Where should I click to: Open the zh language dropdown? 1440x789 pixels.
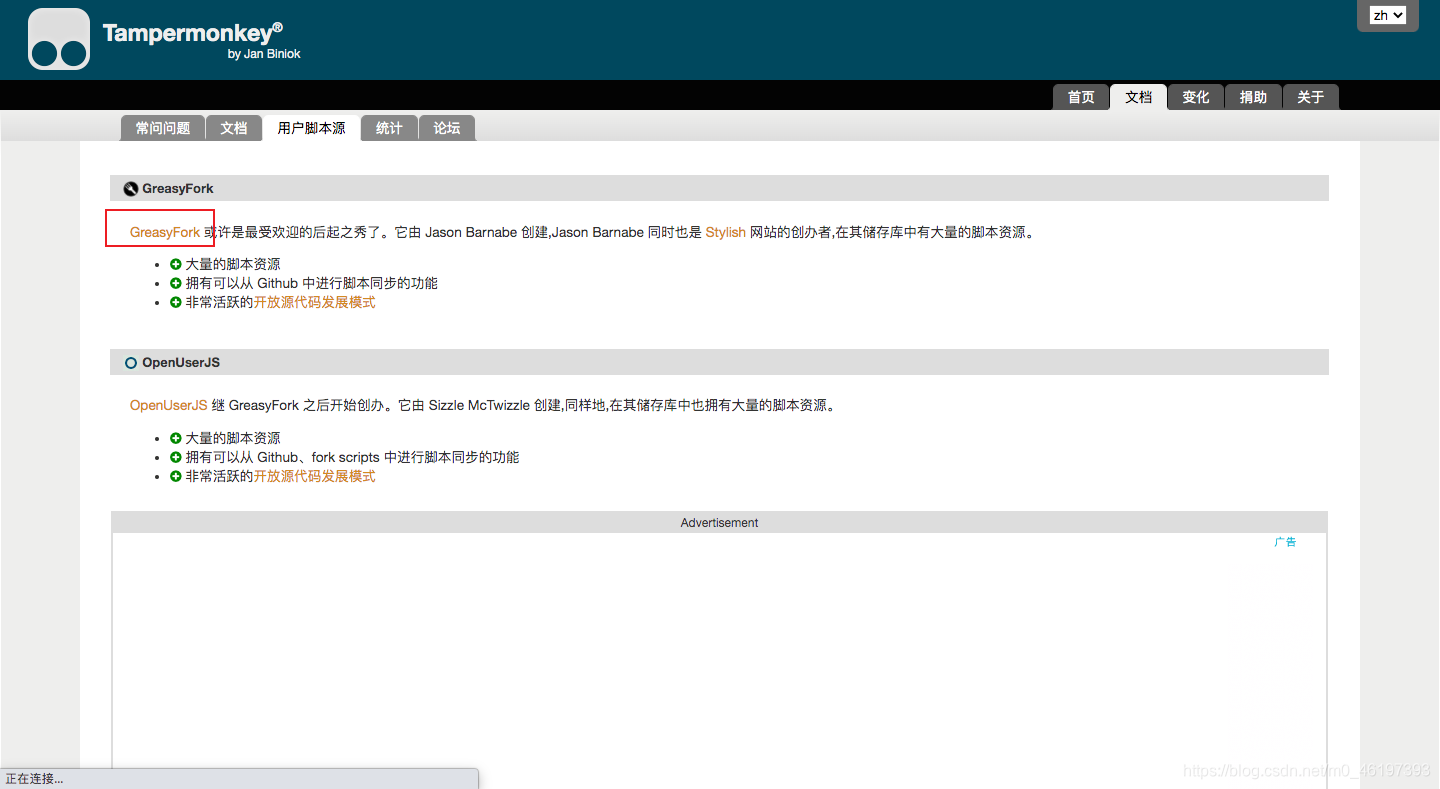tap(1388, 15)
